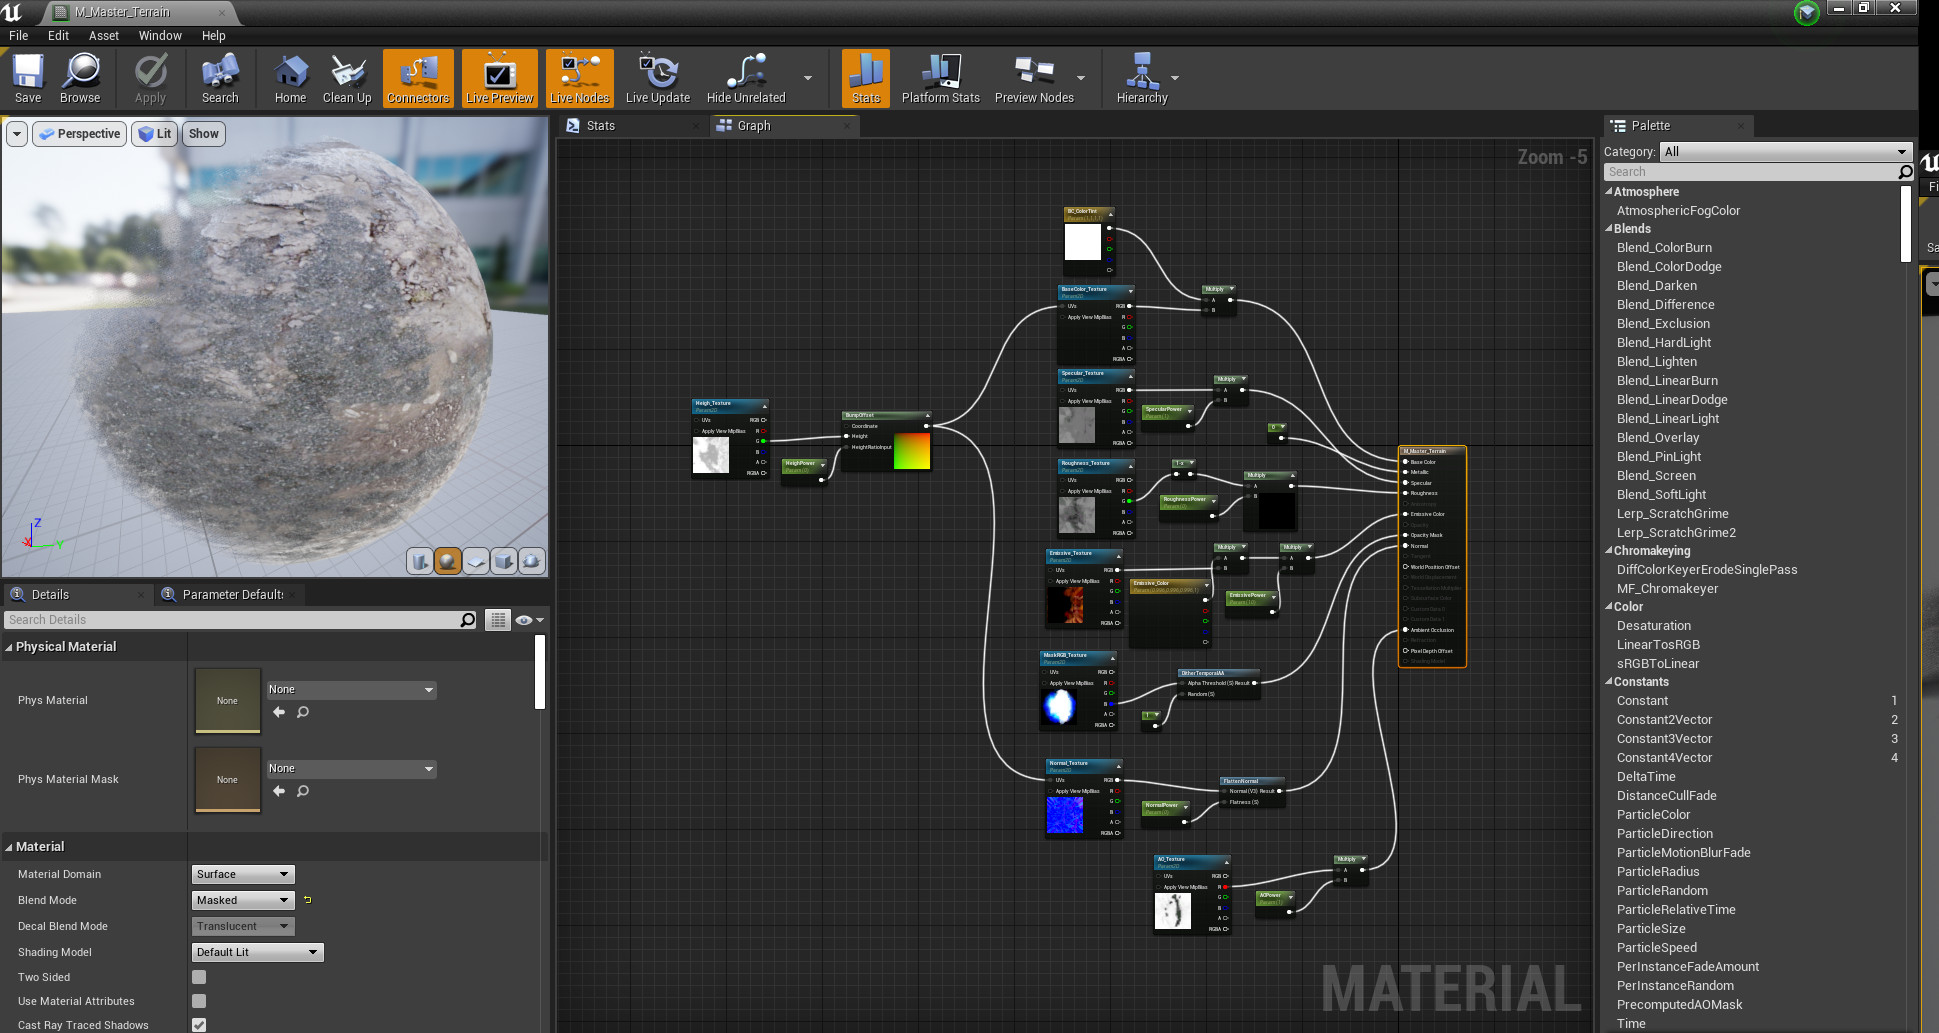1939x1033 pixels.
Task: Uncheck Cast Ray Traced Shadows
Action: (x=199, y=1024)
